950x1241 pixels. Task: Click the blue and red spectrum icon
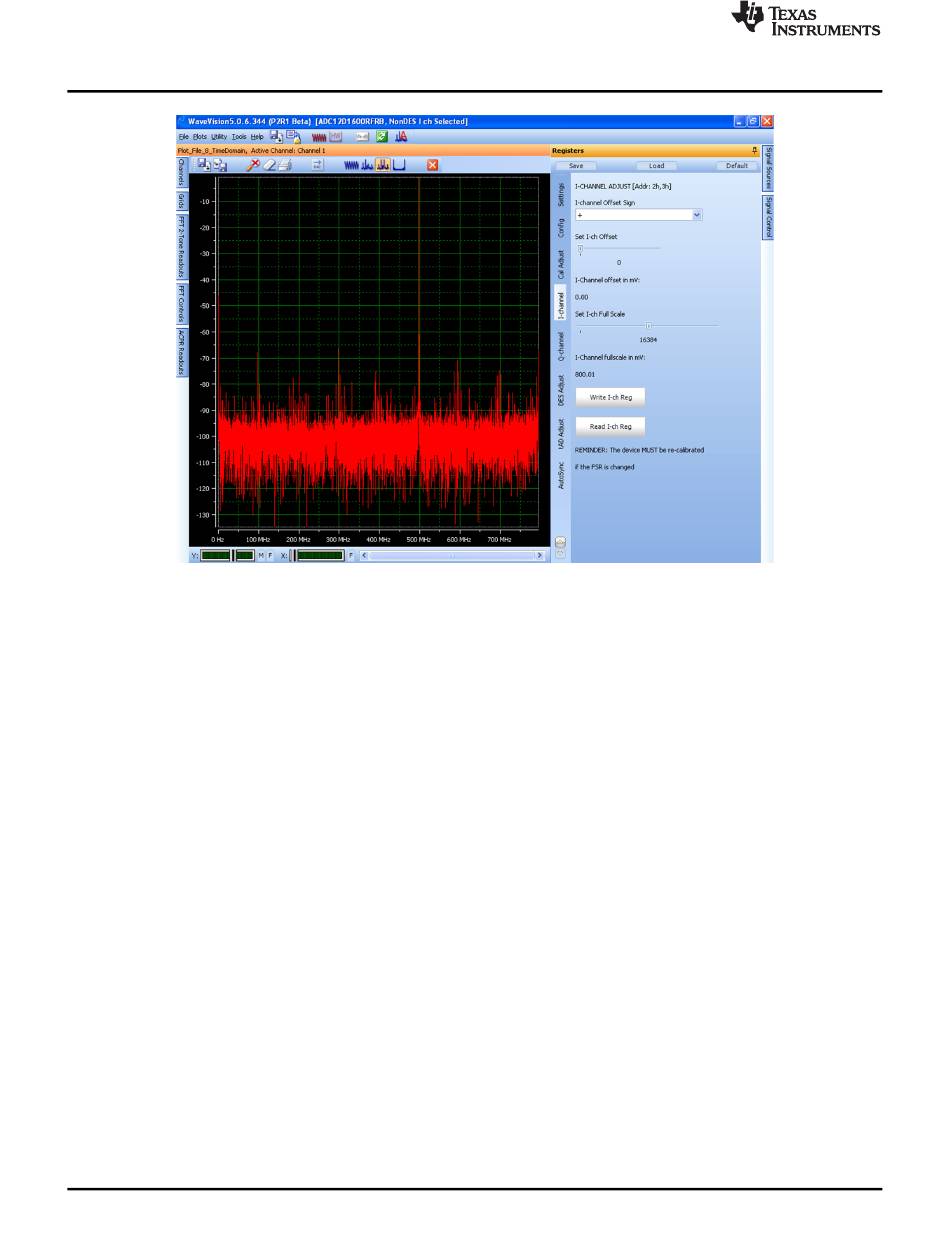(x=401, y=137)
